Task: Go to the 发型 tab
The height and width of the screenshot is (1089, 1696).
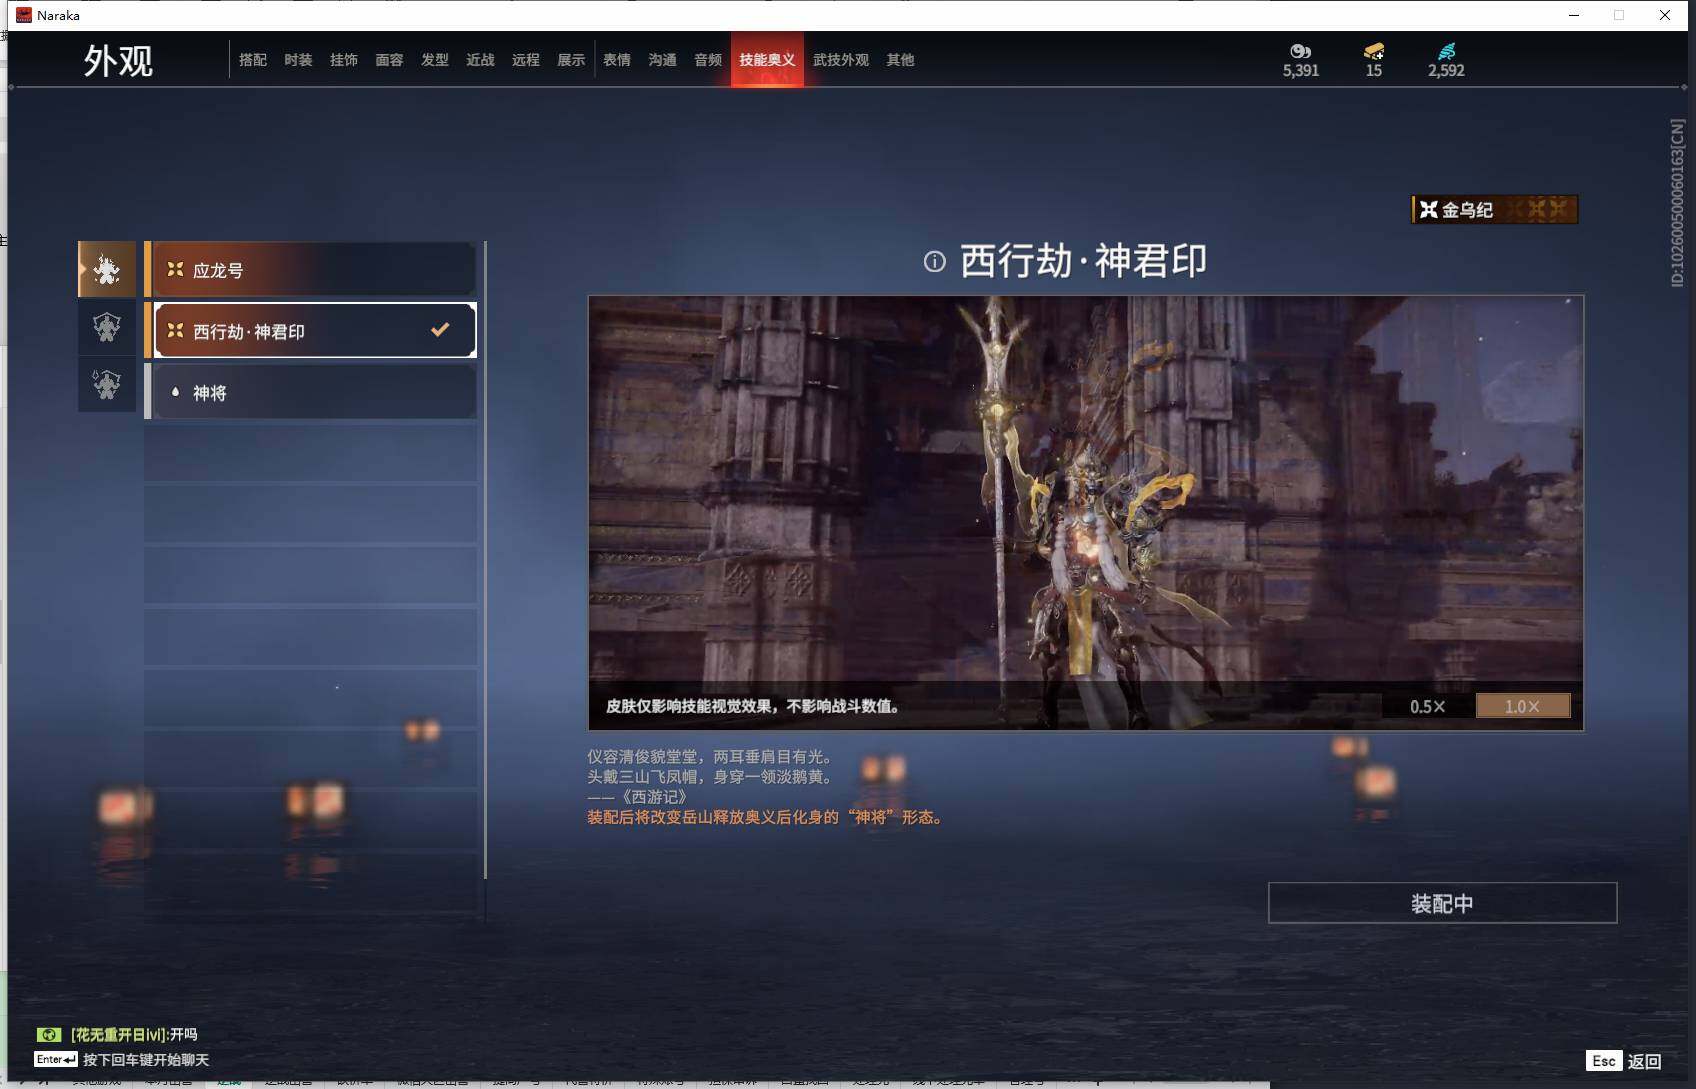Action: (x=435, y=60)
